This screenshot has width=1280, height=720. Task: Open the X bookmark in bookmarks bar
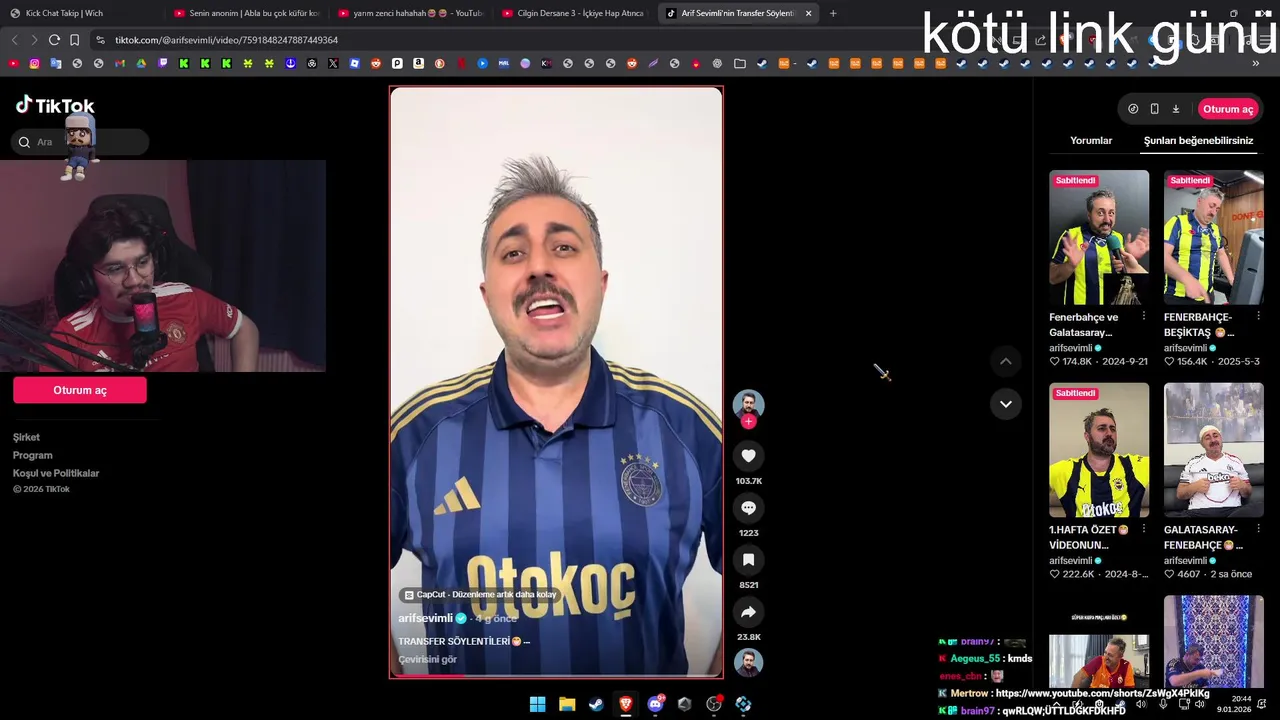tap(333, 63)
